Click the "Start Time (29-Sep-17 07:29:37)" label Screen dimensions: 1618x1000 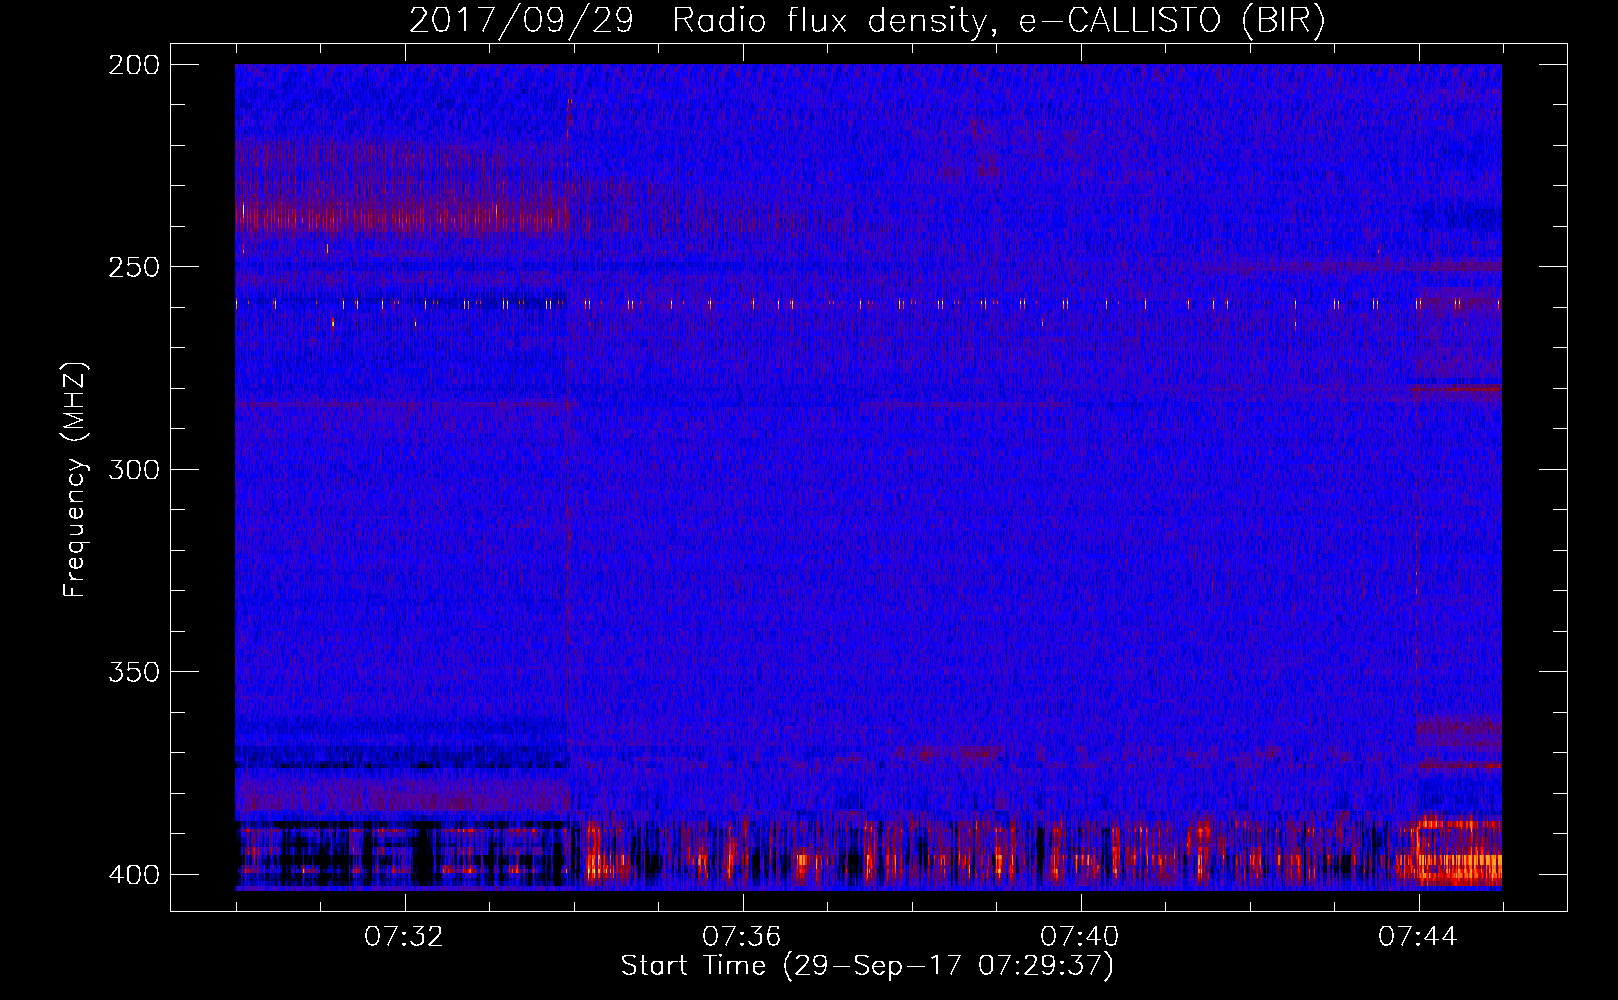point(867,966)
